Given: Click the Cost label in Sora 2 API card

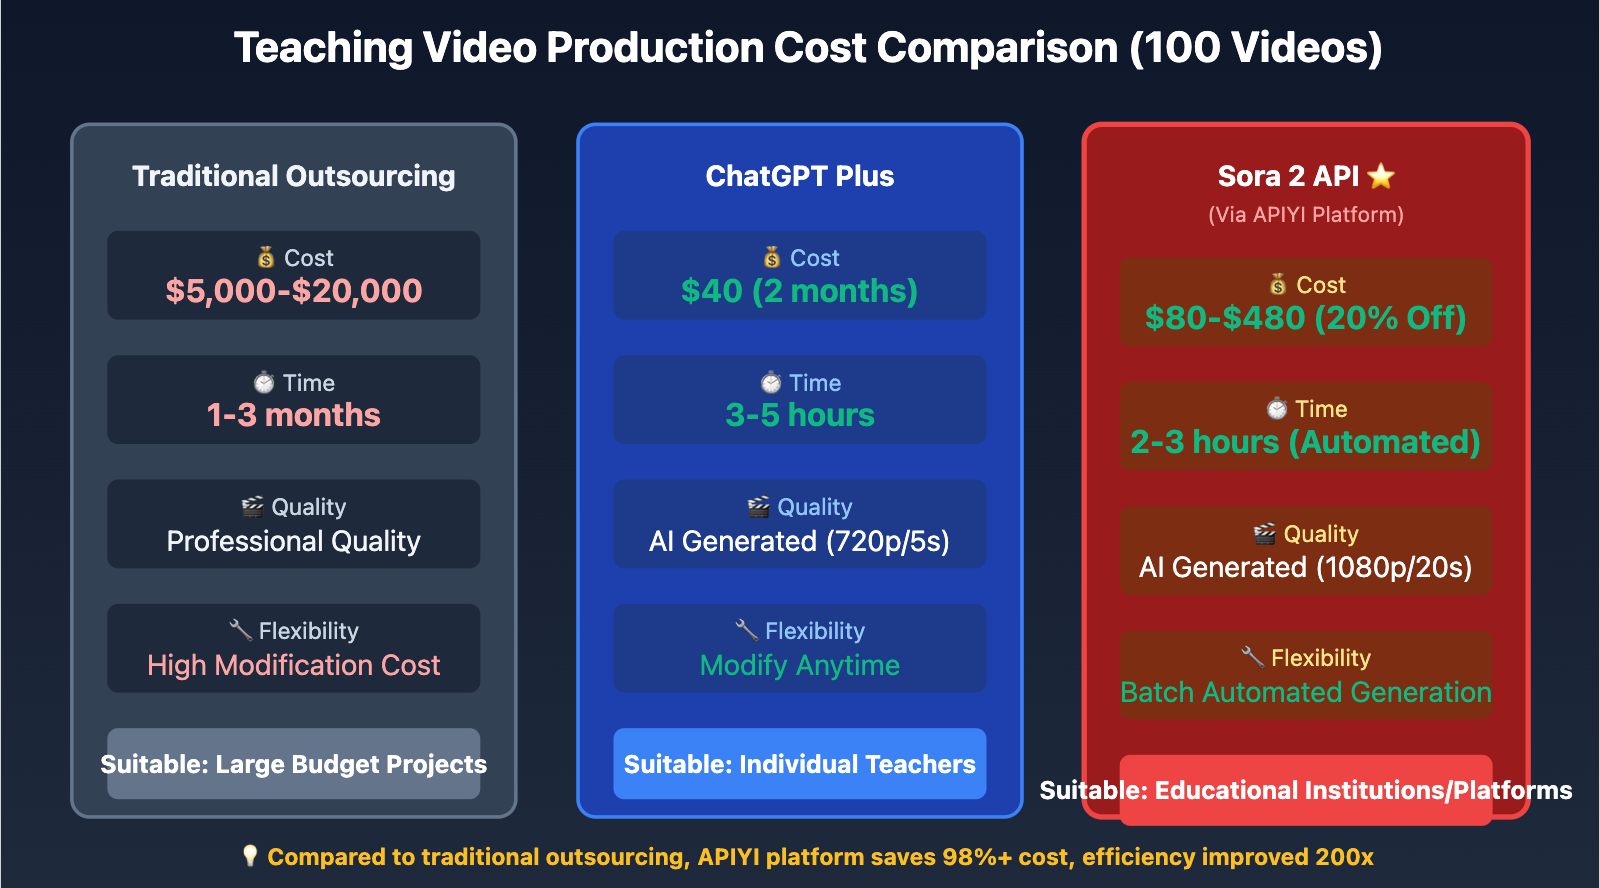Looking at the screenshot, I should tap(1321, 285).
